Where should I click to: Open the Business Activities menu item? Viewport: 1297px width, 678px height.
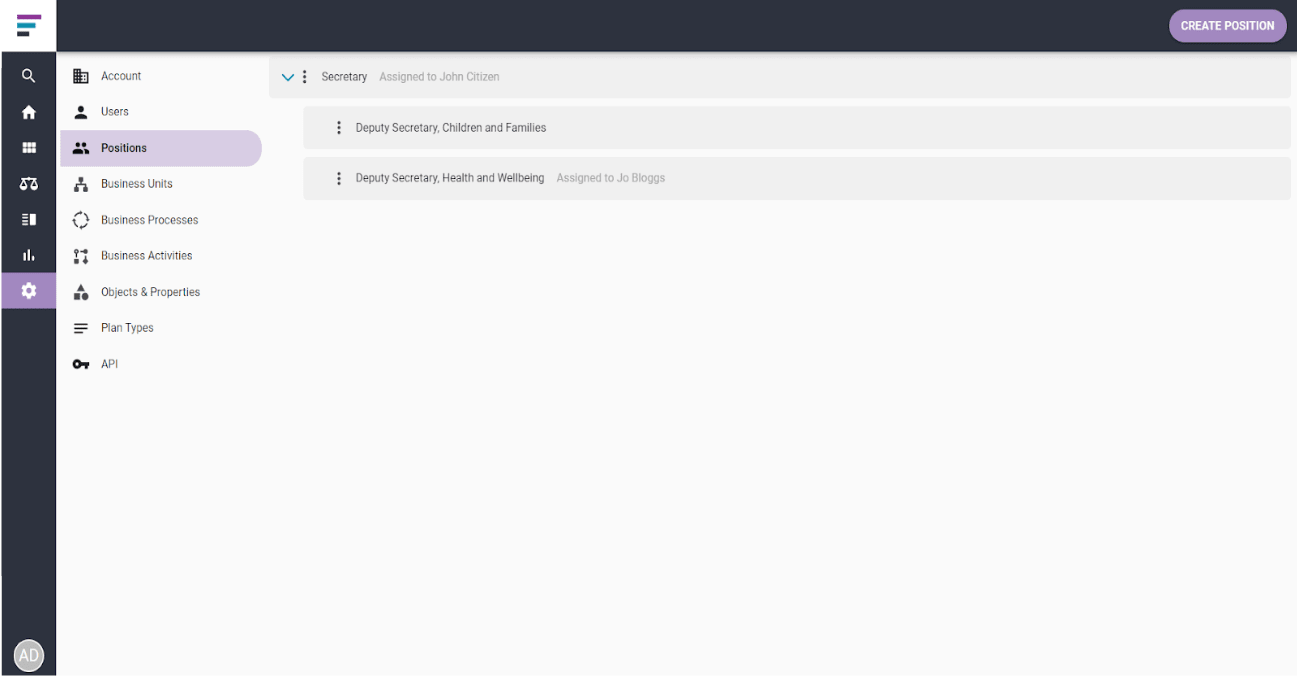161,256
